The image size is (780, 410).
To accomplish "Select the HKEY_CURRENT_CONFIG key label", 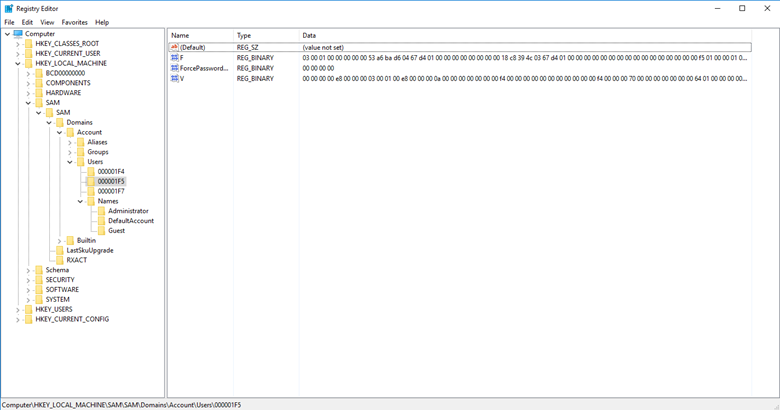I will pos(72,319).
